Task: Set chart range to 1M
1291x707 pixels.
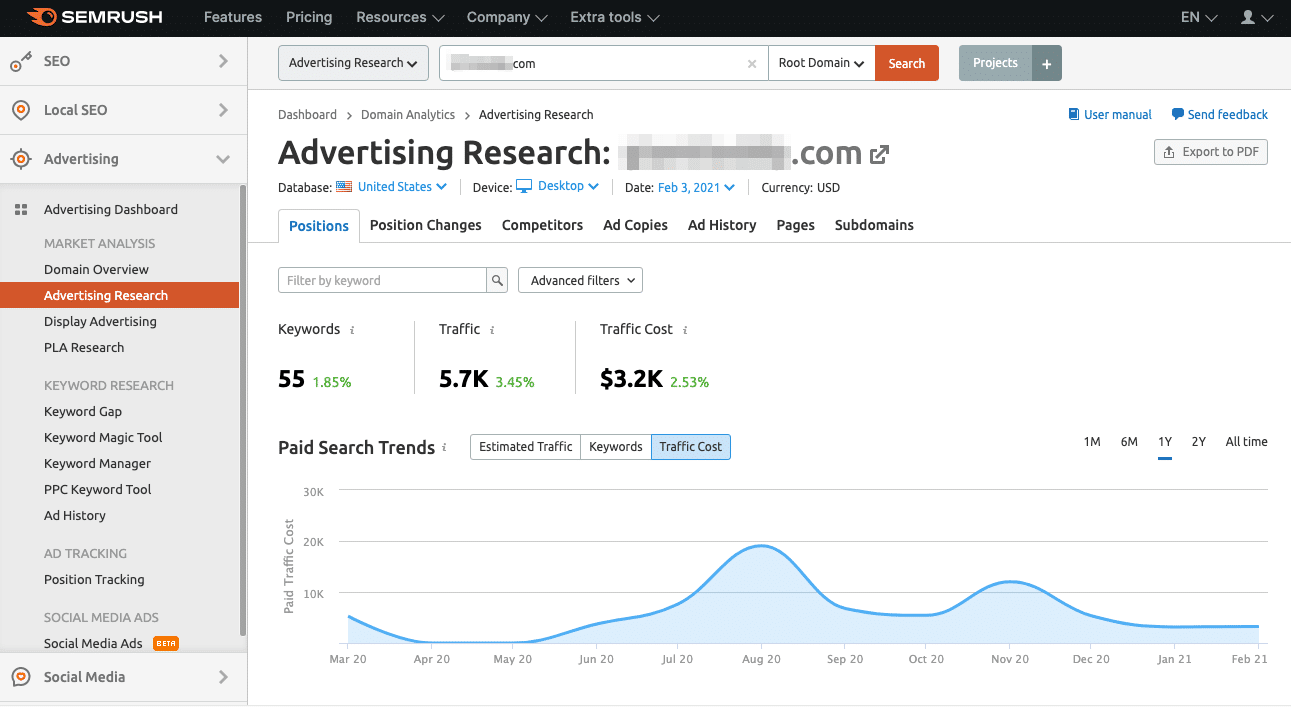Action: click(x=1092, y=442)
